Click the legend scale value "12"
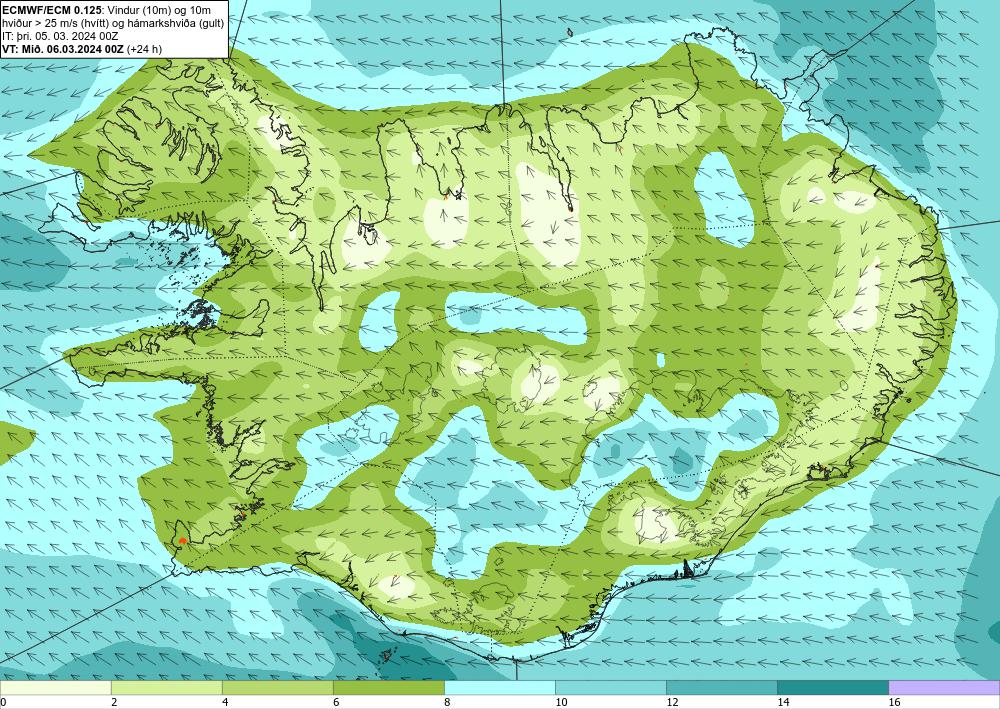 (x=672, y=702)
